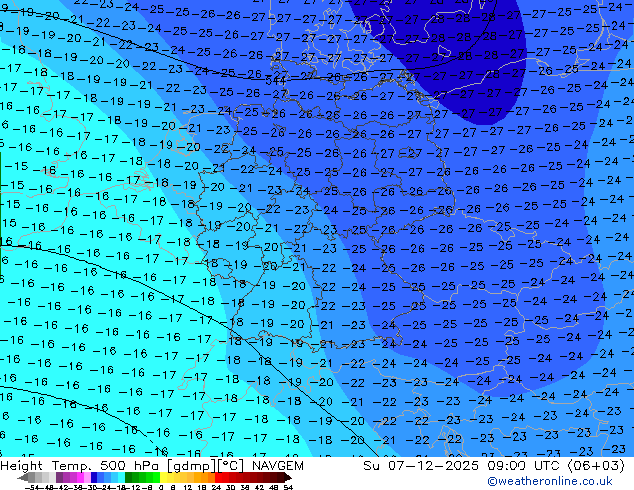634x490 pixels.
Task: Pick the yellow legend swatch at 0
Action: click(164, 477)
